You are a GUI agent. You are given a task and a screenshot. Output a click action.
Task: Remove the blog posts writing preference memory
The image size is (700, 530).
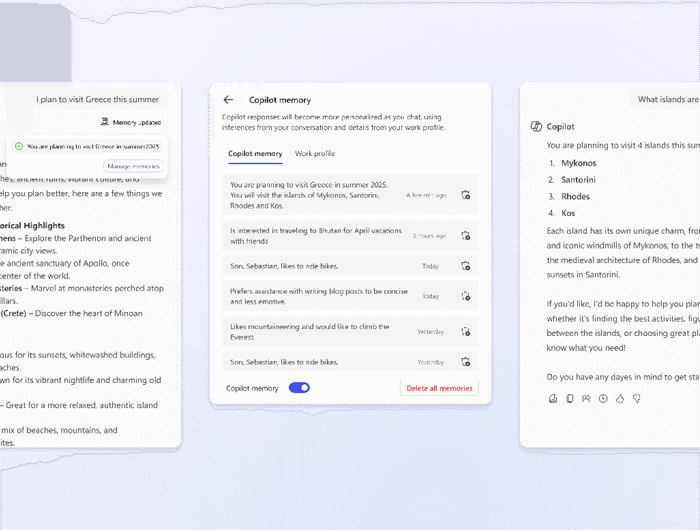click(x=466, y=296)
